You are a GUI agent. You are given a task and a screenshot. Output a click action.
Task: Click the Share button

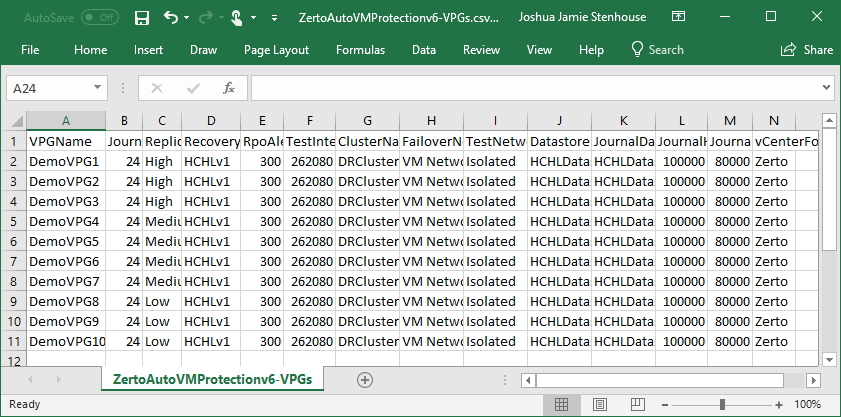click(807, 50)
